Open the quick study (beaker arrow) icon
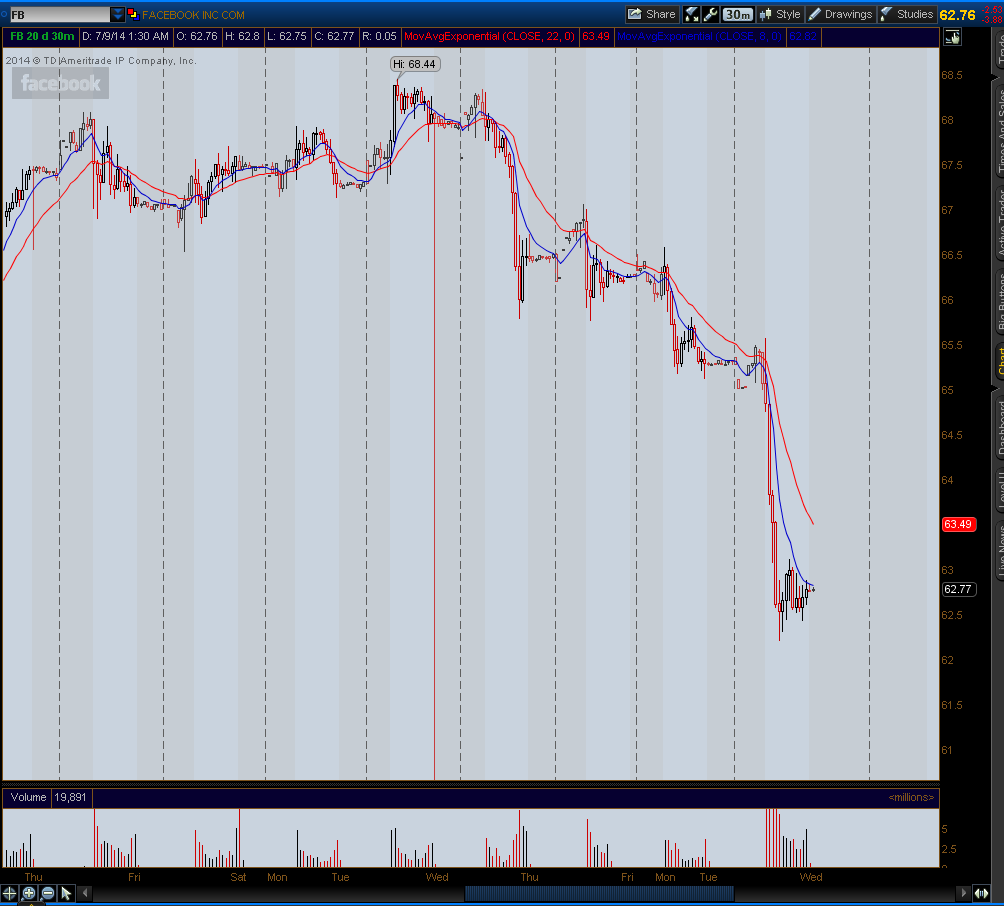This screenshot has height=906, width=1004. coord(692,14)
